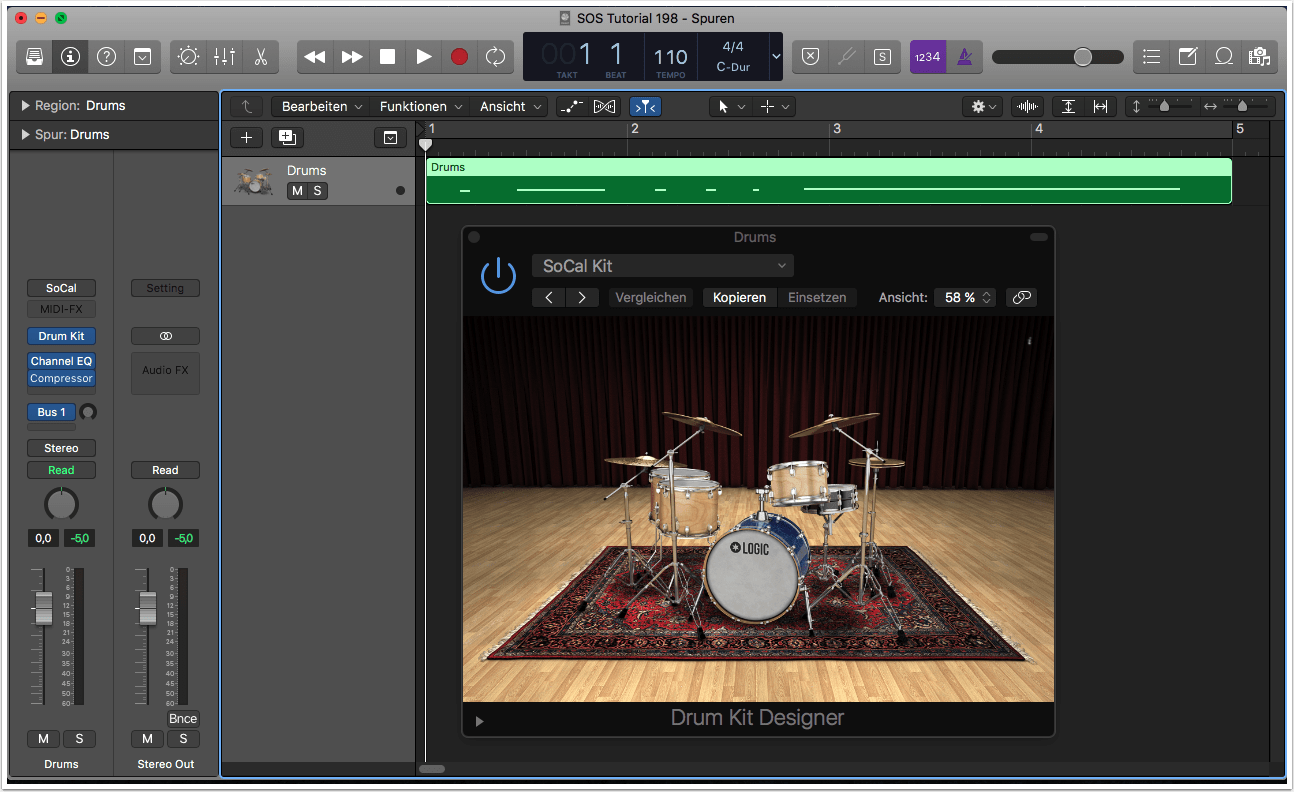Expand the Spur: Drums inspector section
This screenshot has height=792, width=1294.
click(25, 135)
